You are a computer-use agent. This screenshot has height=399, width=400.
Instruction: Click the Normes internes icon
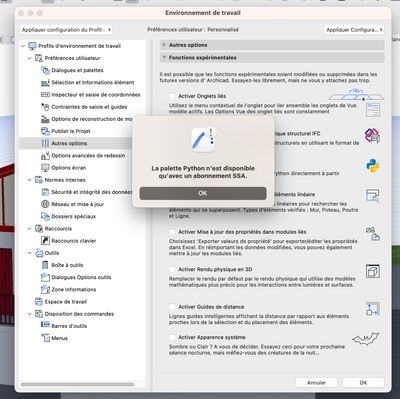39,180
